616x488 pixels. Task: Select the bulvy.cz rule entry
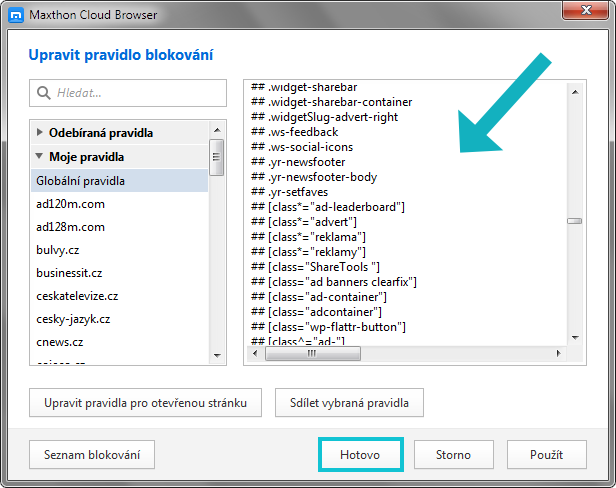58,250
